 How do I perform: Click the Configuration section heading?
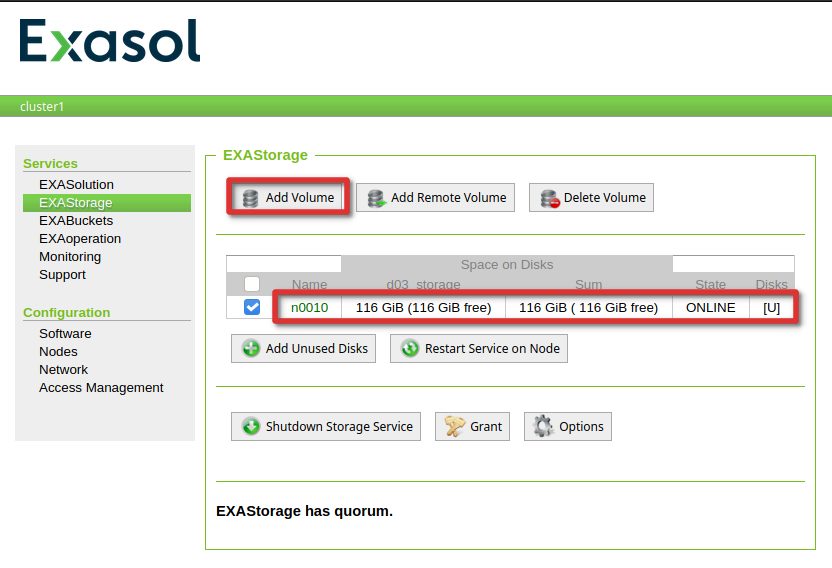click(67, 313)
